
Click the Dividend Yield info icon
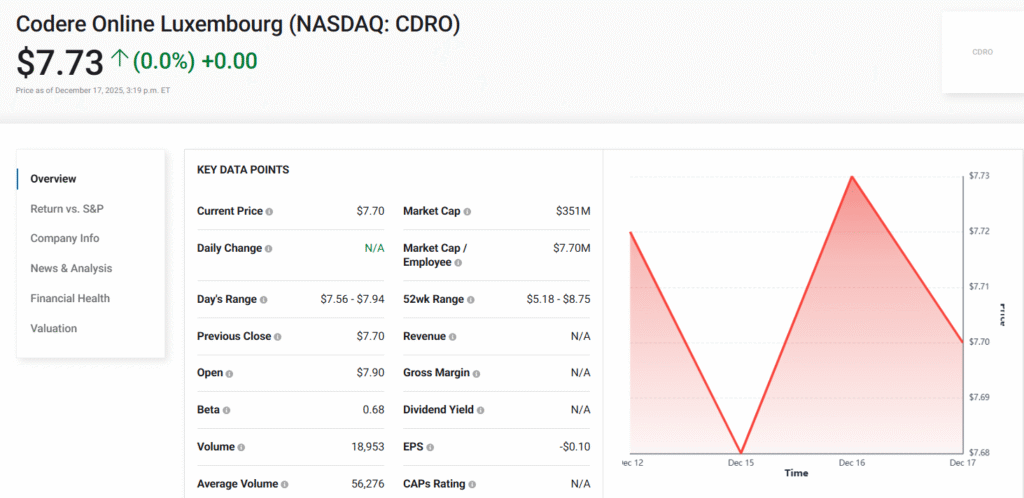[481, 410]
